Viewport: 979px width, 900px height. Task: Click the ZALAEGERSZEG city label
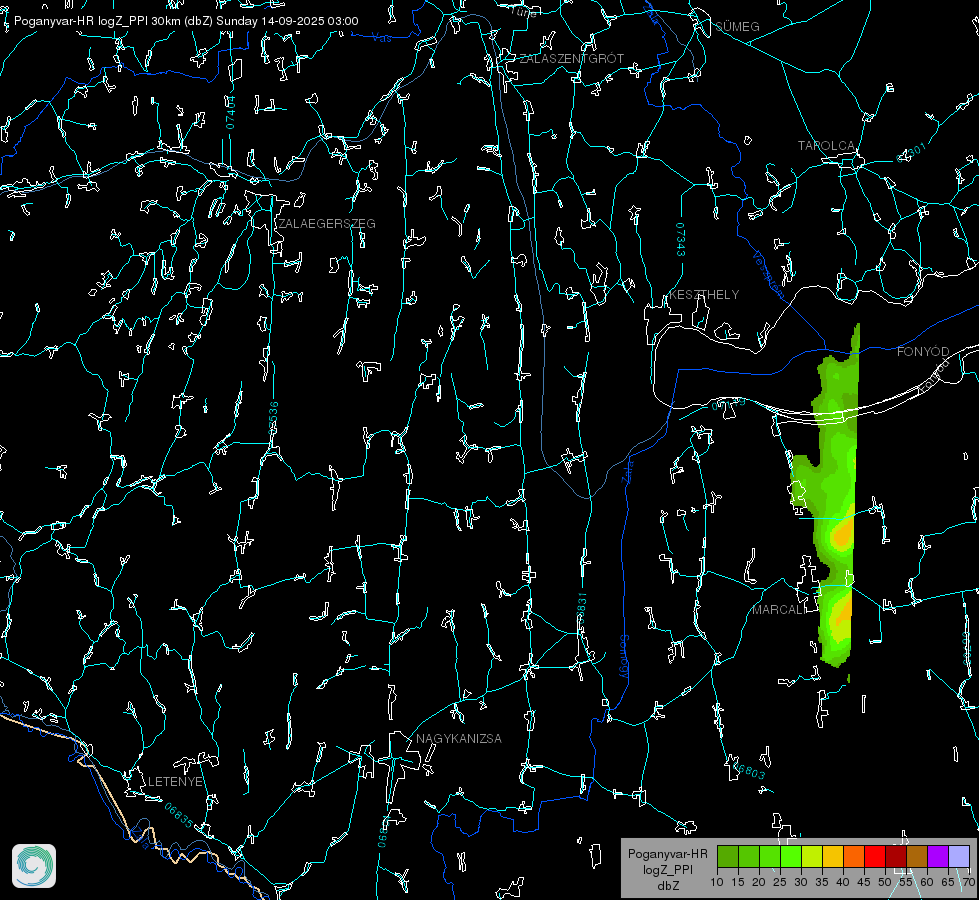(327, 224)
